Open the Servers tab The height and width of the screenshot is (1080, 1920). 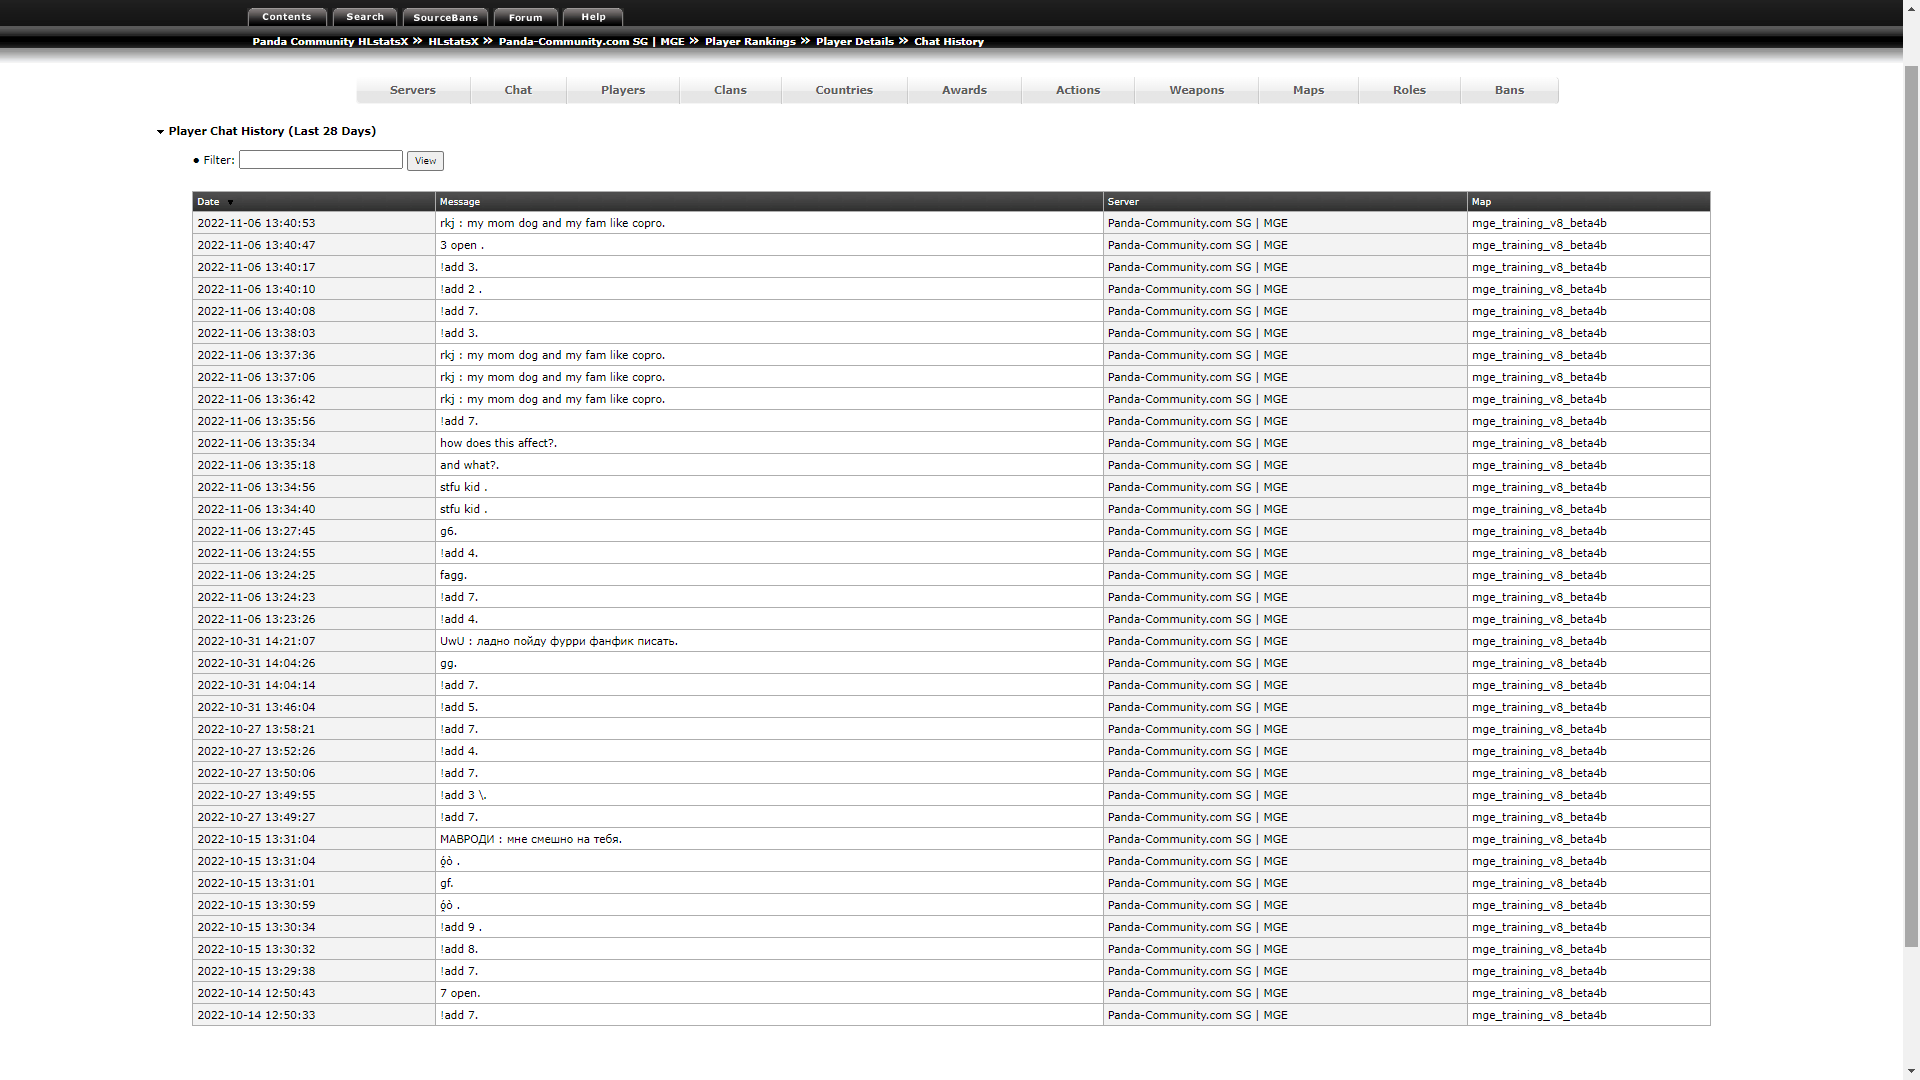click(x=412, y=90)
